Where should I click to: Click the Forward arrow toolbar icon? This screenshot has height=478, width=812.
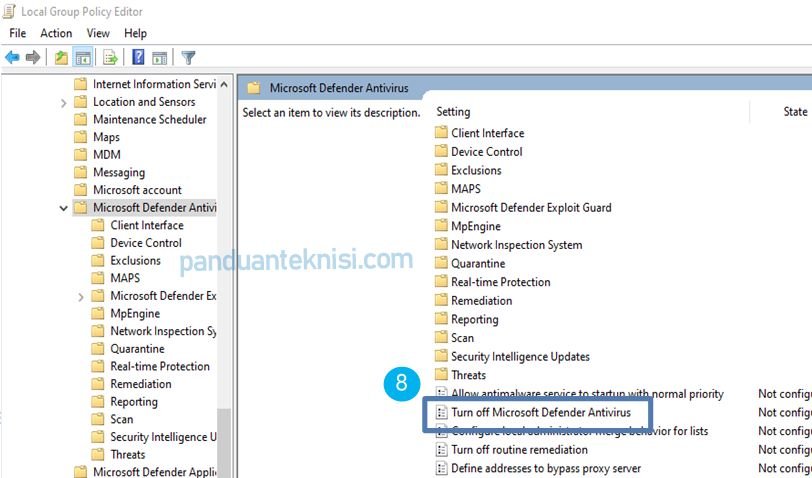coord(33,57)
